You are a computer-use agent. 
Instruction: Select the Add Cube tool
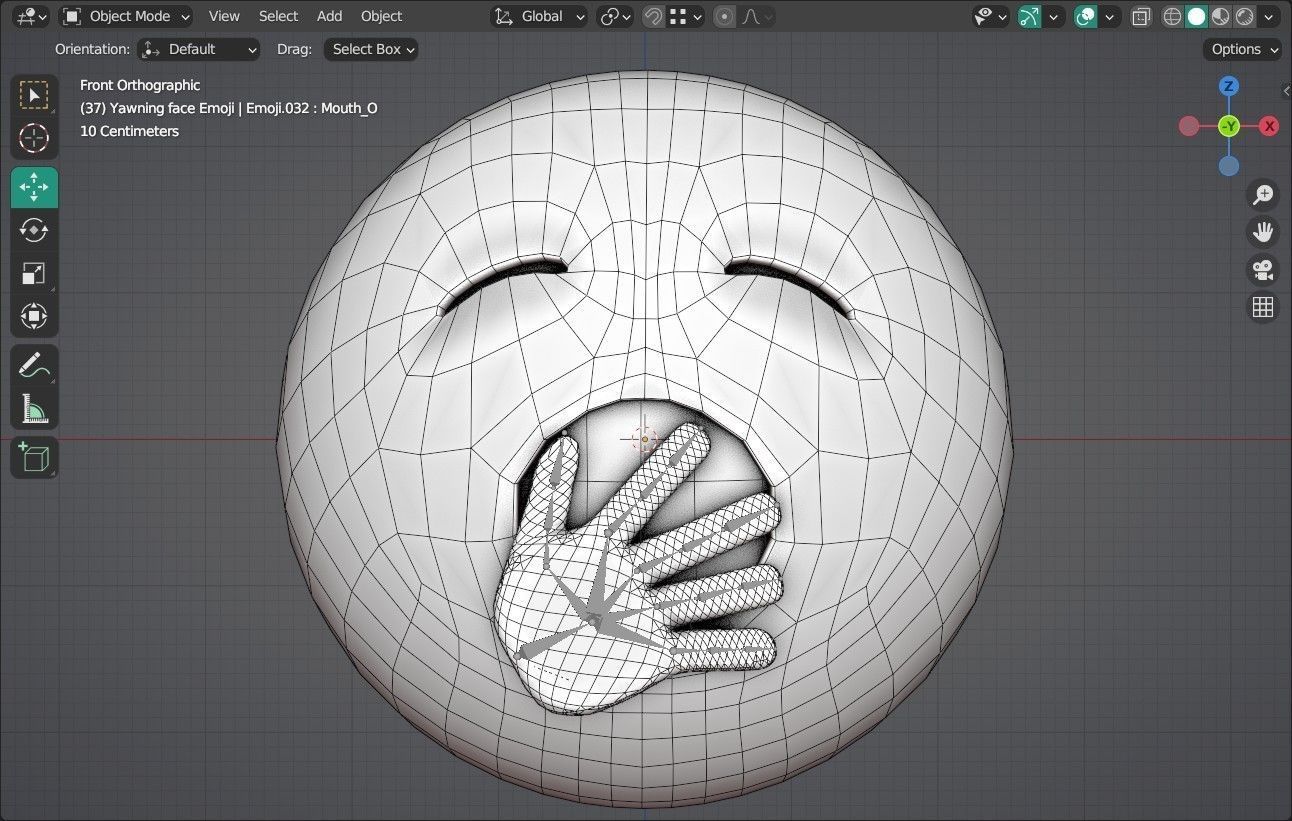pyautogui.click(x=34, y=457)
